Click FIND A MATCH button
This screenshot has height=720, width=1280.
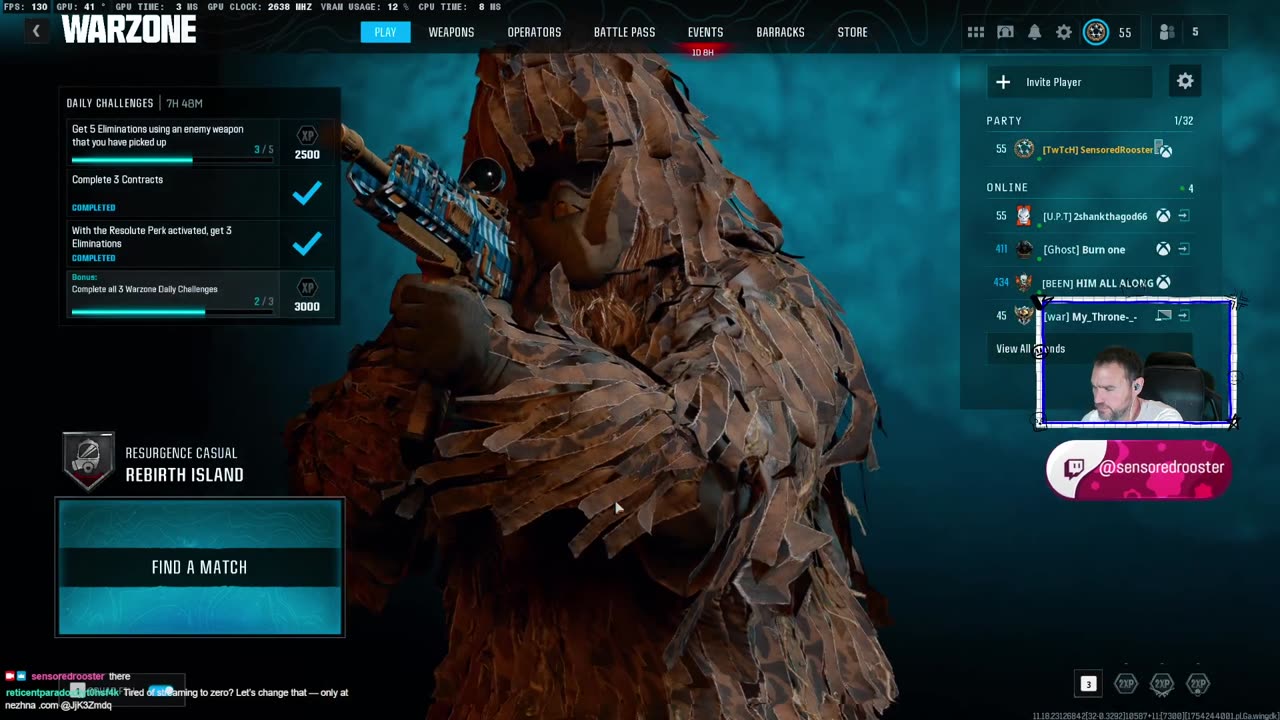pos(200,567)
